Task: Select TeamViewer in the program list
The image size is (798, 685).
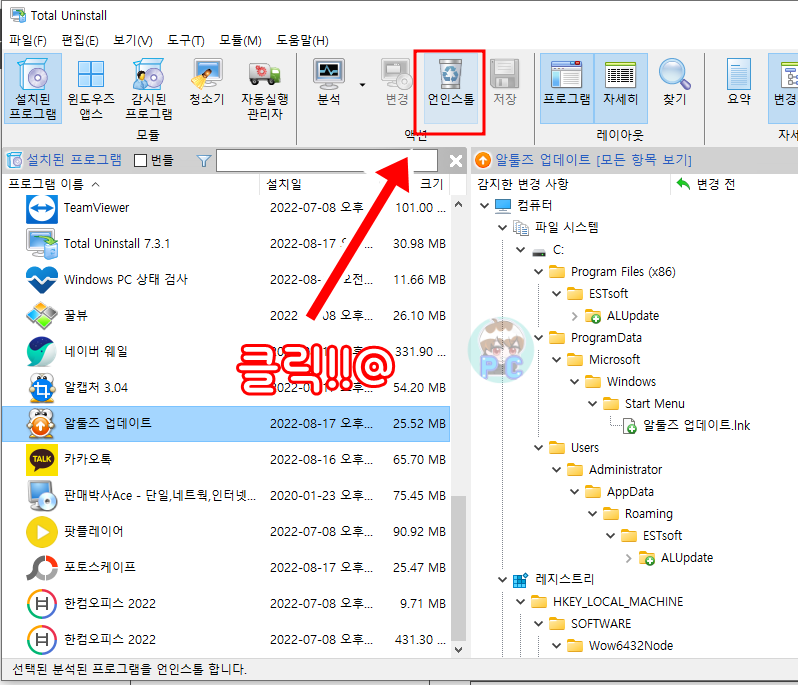Action: pos(226,208)
